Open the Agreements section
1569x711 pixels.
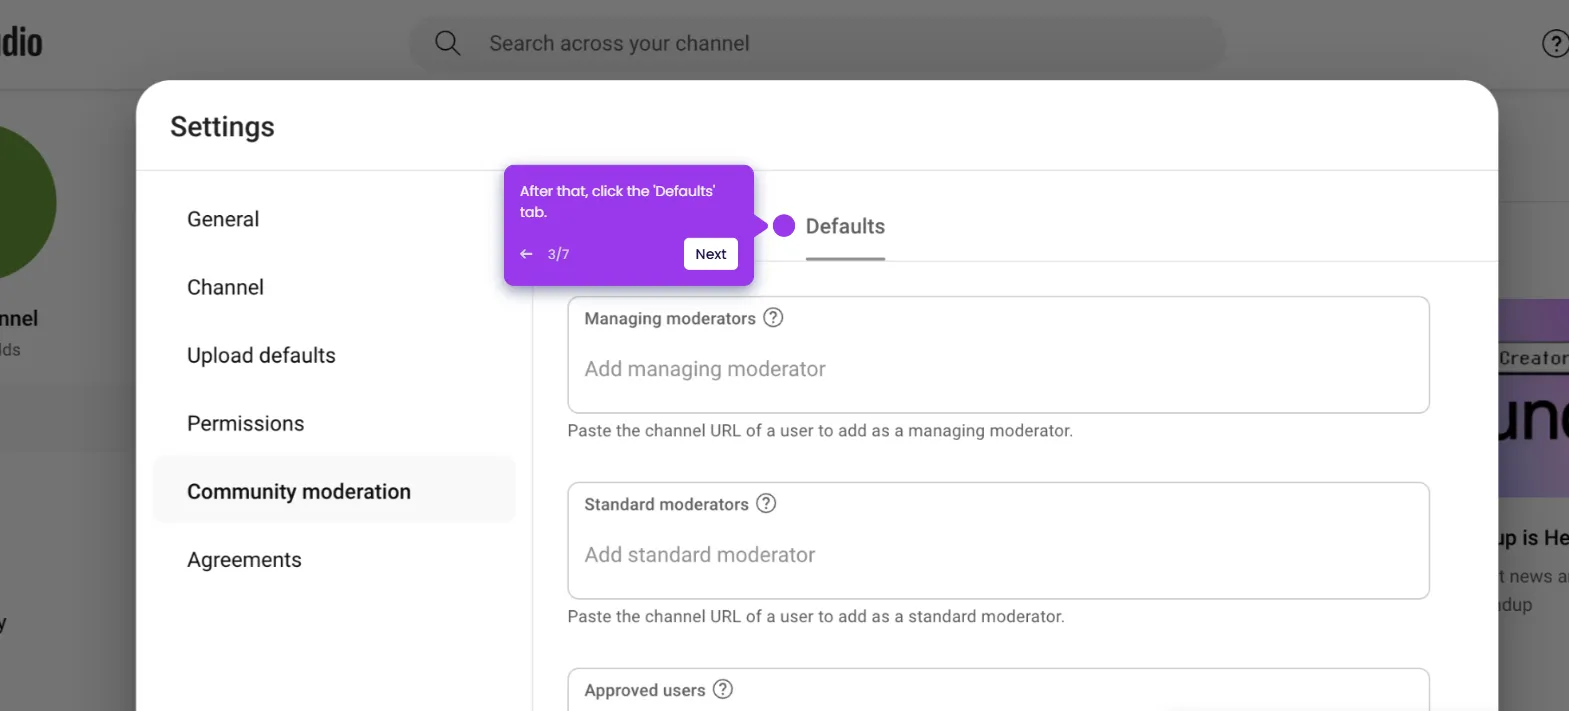(244, 560)
